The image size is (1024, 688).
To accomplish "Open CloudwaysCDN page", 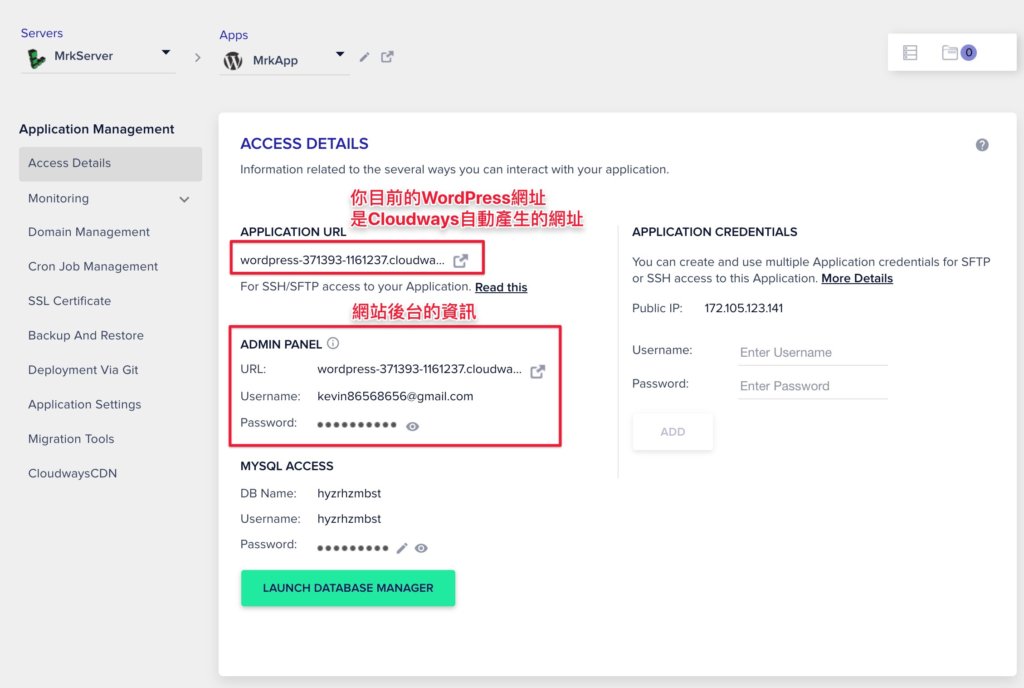I will [x=72, y=473].
